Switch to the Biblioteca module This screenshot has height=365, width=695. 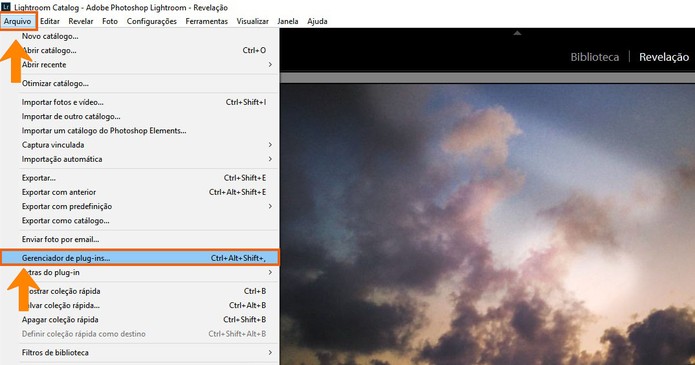pos(594,57)
